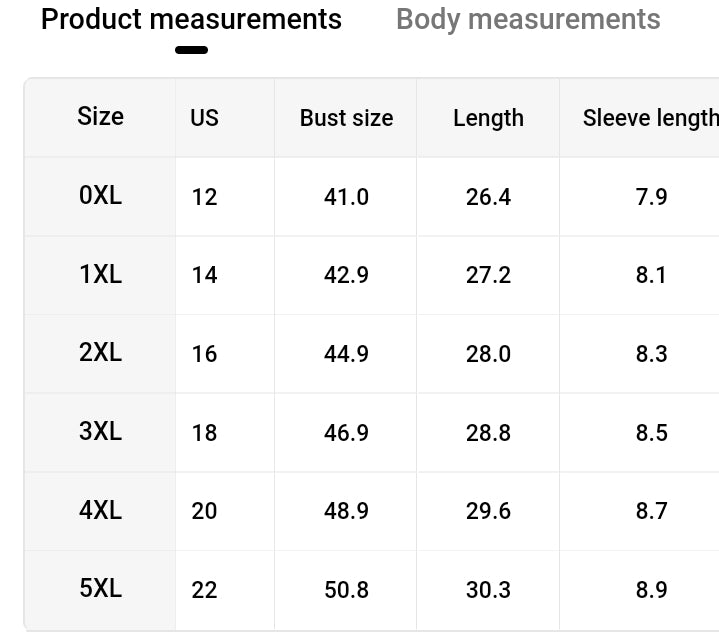
Task: Select the 4XL size row label
Action: [x=100, y=510]
